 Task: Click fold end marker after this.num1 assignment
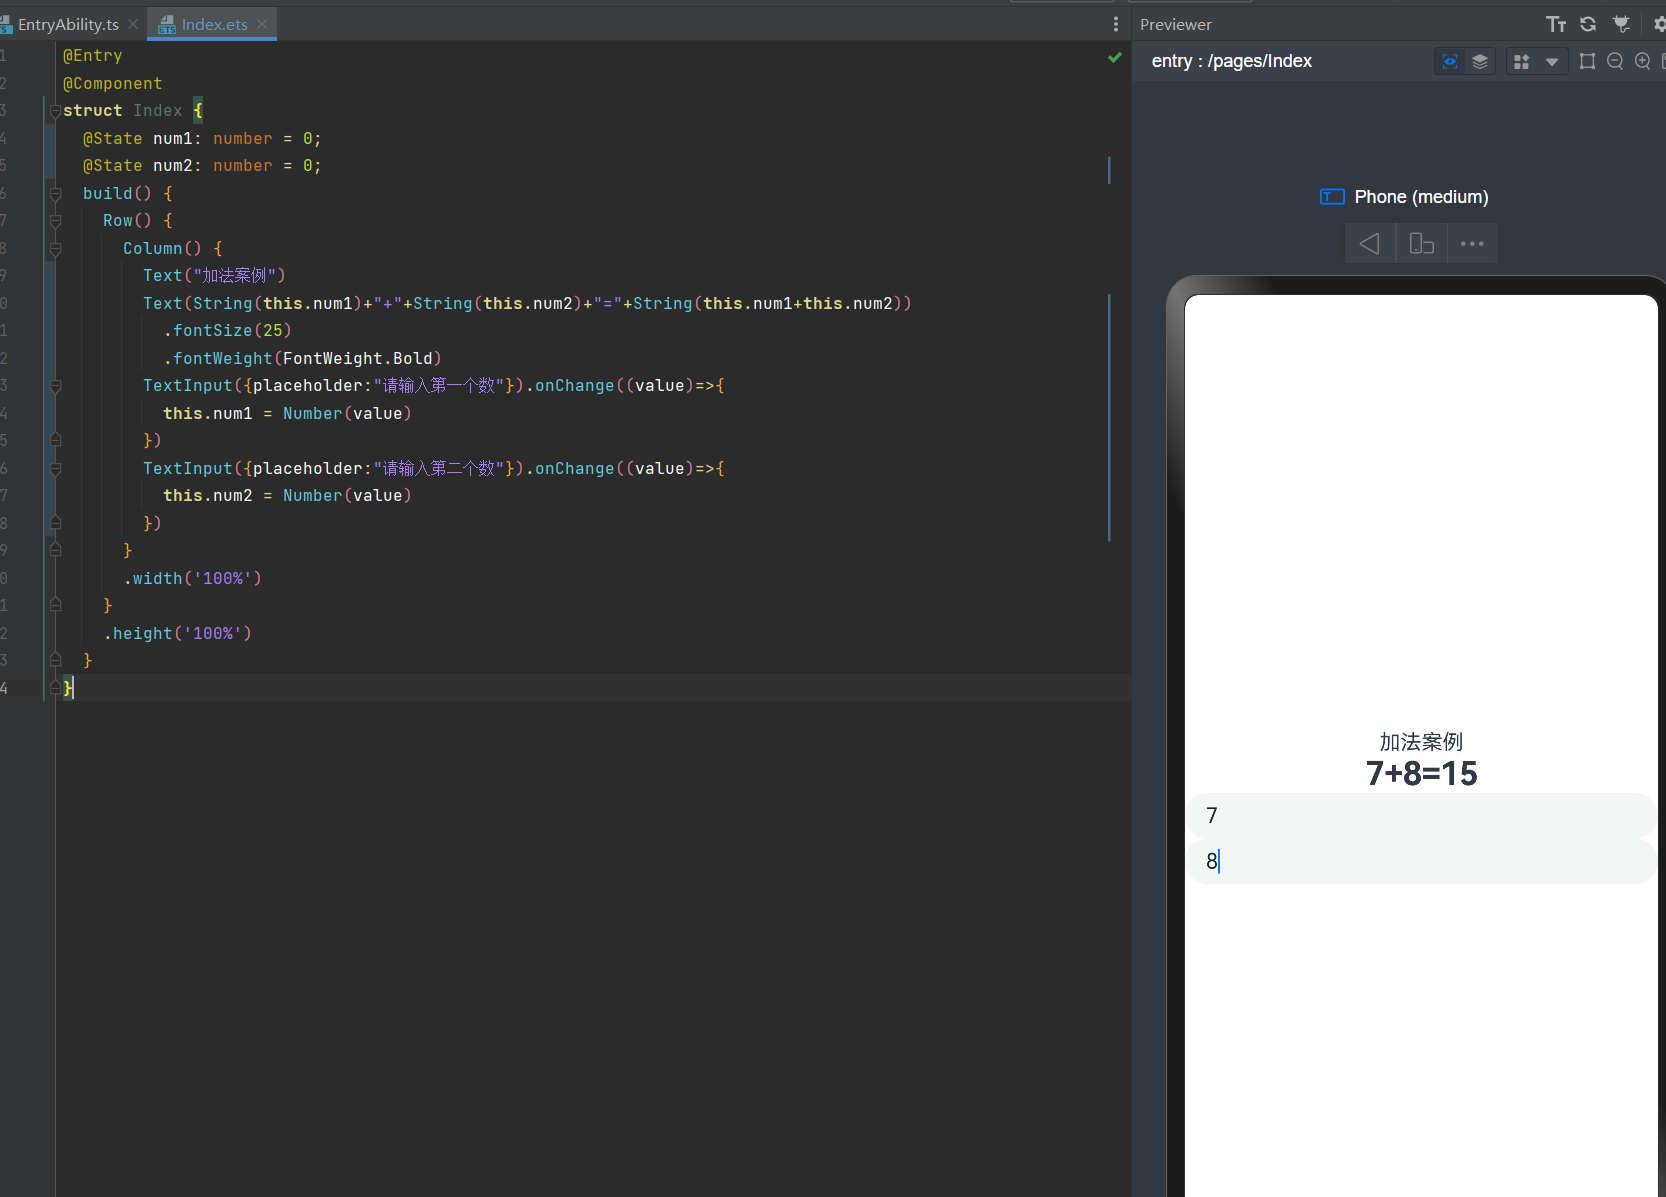point(56,440)
